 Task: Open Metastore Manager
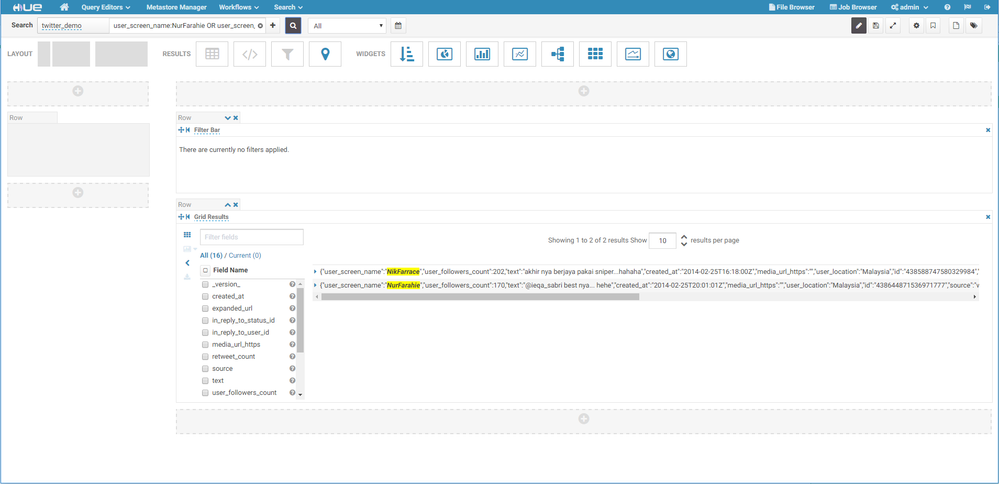click(176, 7)
